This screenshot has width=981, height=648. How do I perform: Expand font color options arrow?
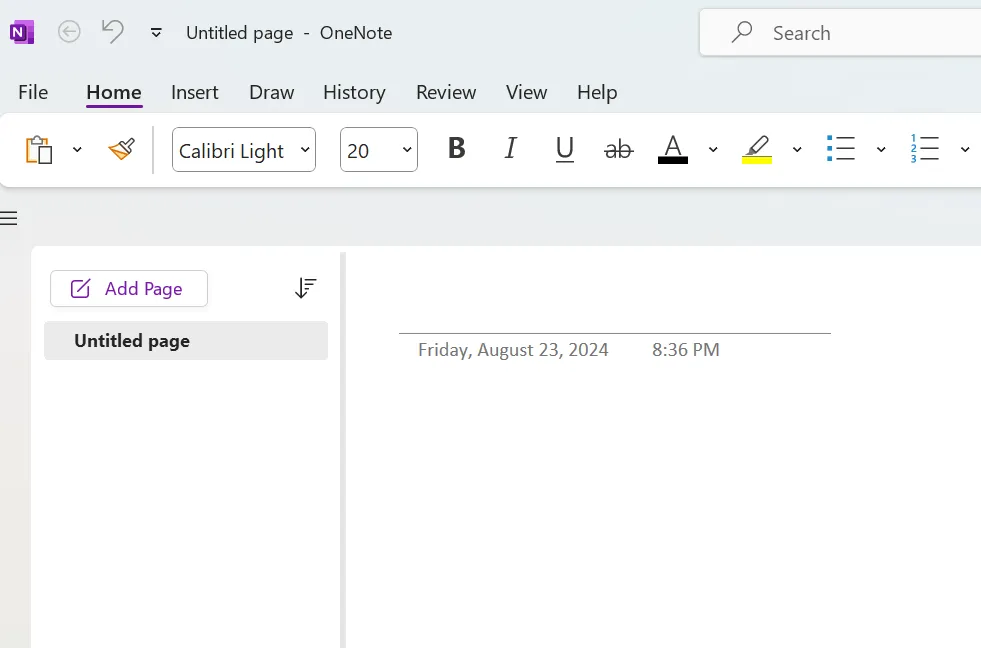[713, 149]
